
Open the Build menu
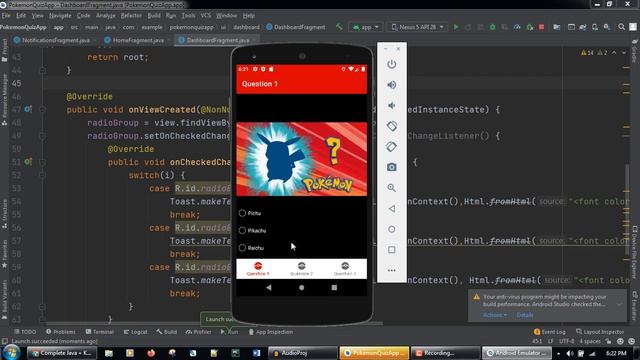154,16
